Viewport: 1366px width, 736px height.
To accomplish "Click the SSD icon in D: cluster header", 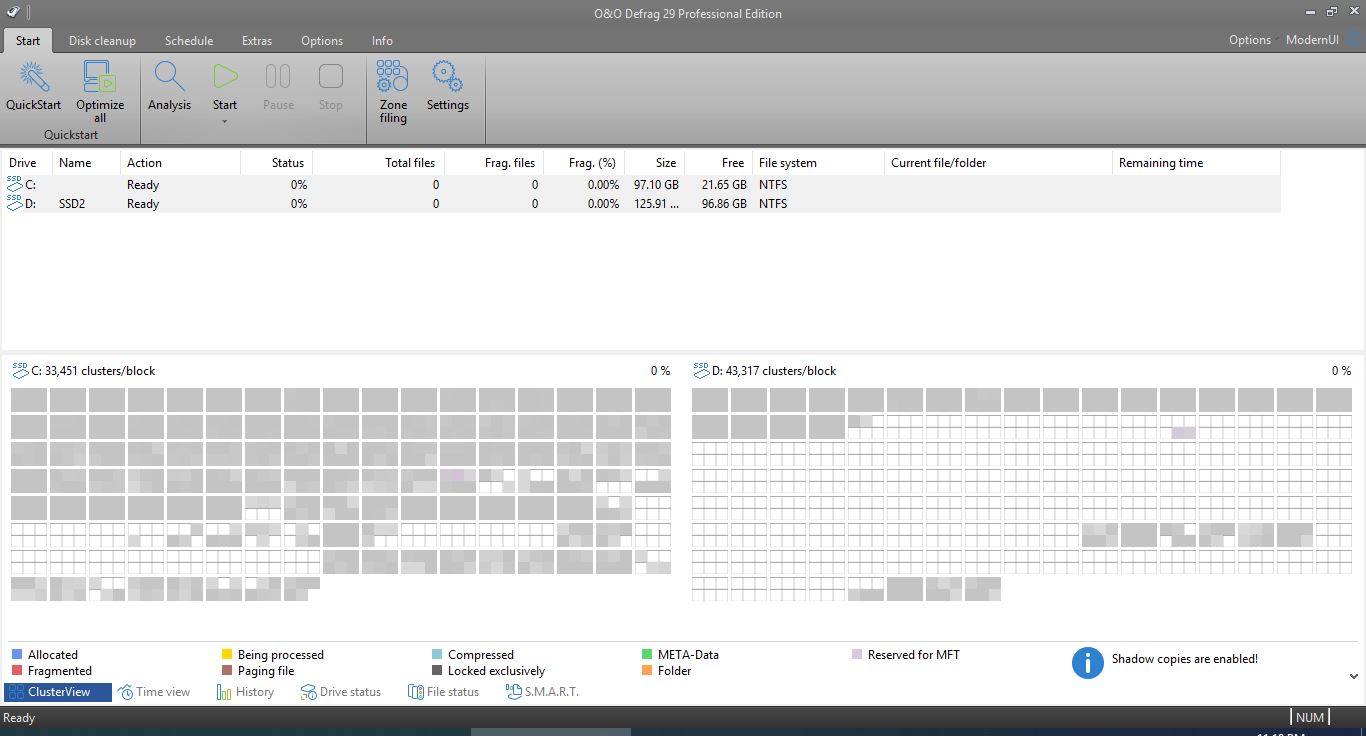I will click(701, 369).
